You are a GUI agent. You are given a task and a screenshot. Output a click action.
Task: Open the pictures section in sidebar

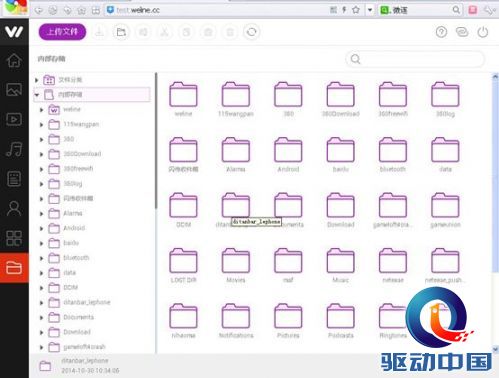click(x=14, y=90)
